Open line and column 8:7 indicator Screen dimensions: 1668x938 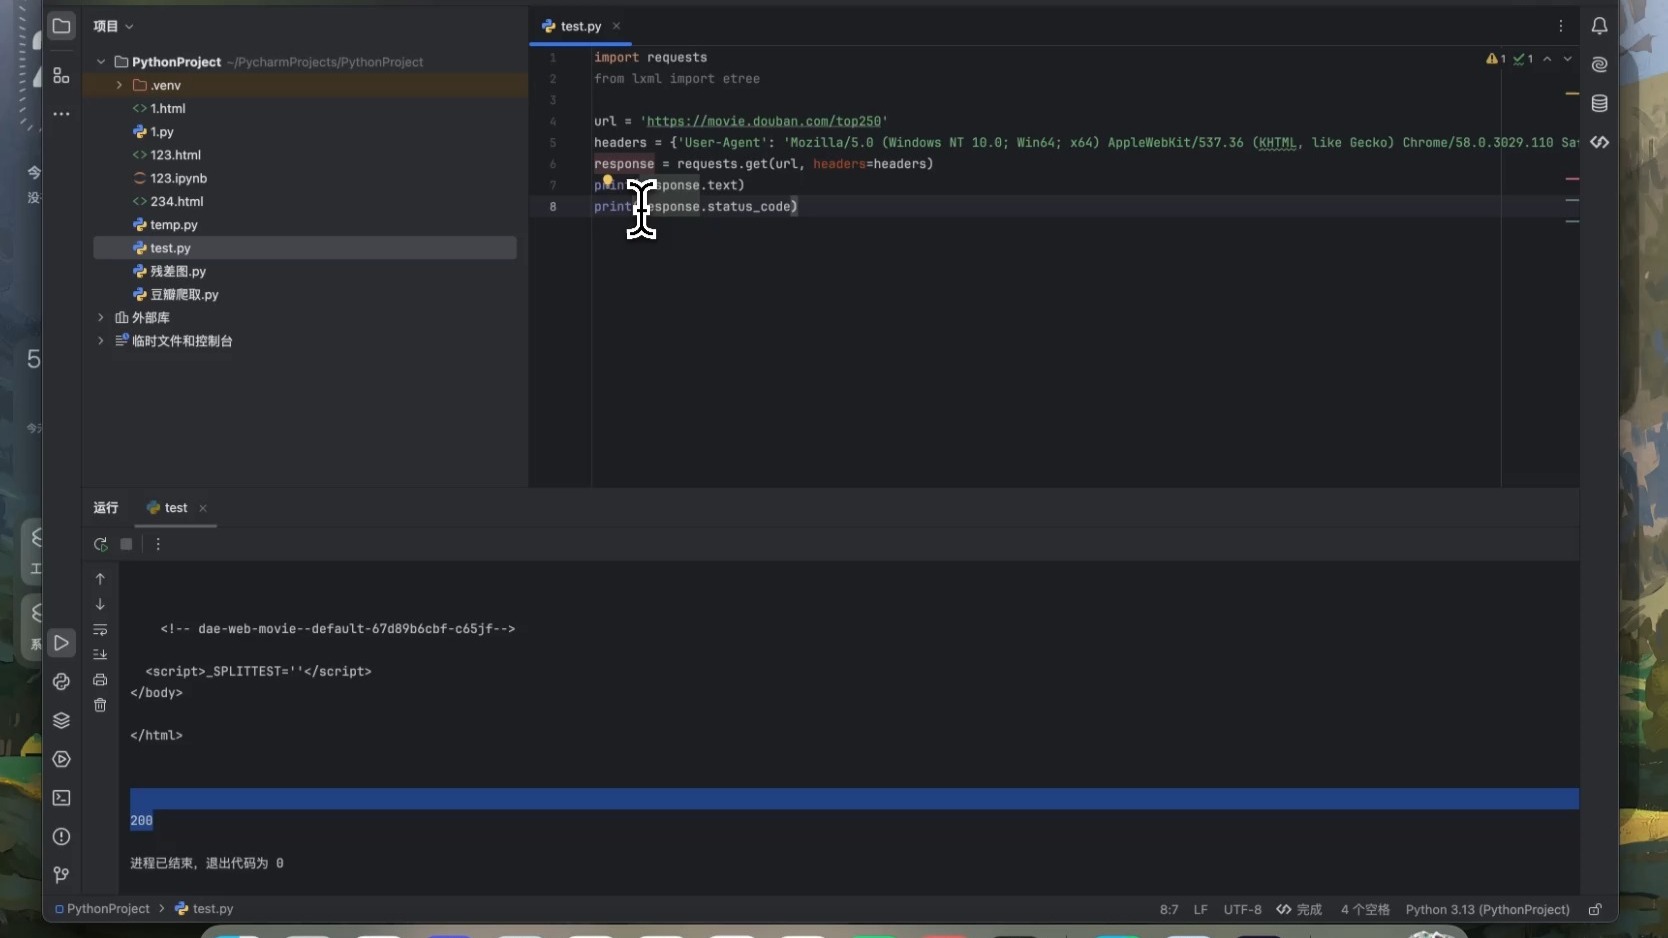tap(1169, 910)
